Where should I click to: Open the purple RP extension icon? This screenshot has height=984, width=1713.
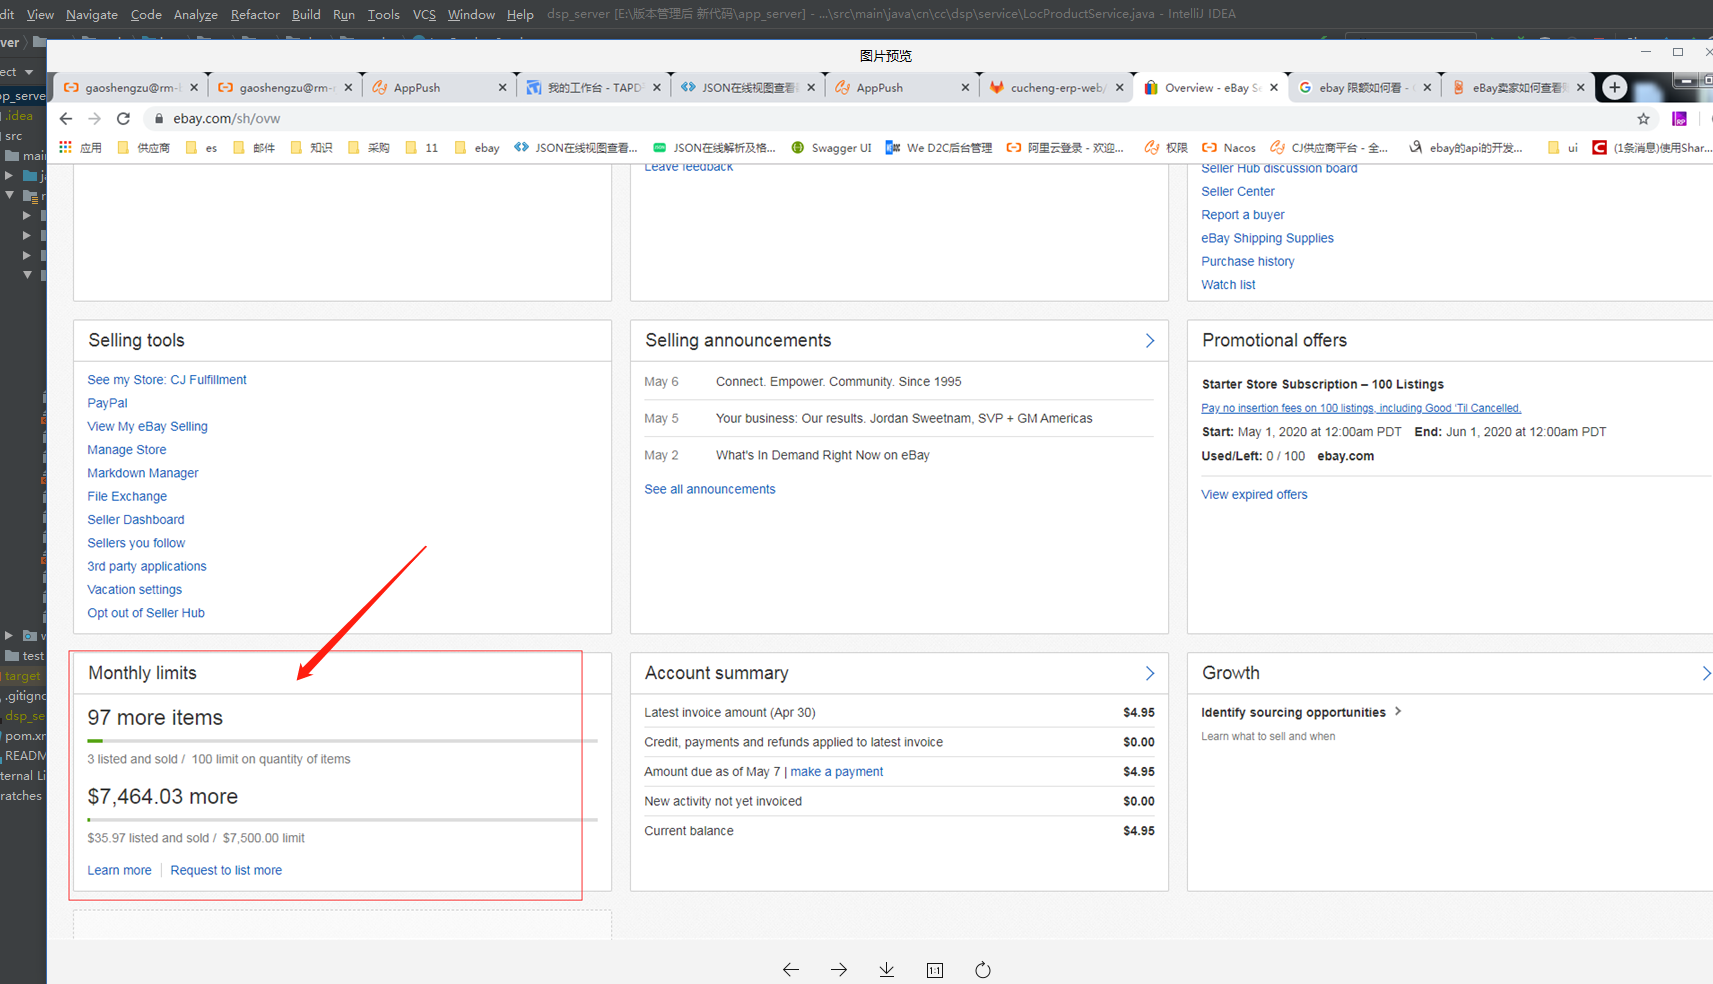tap(1679, 118)
